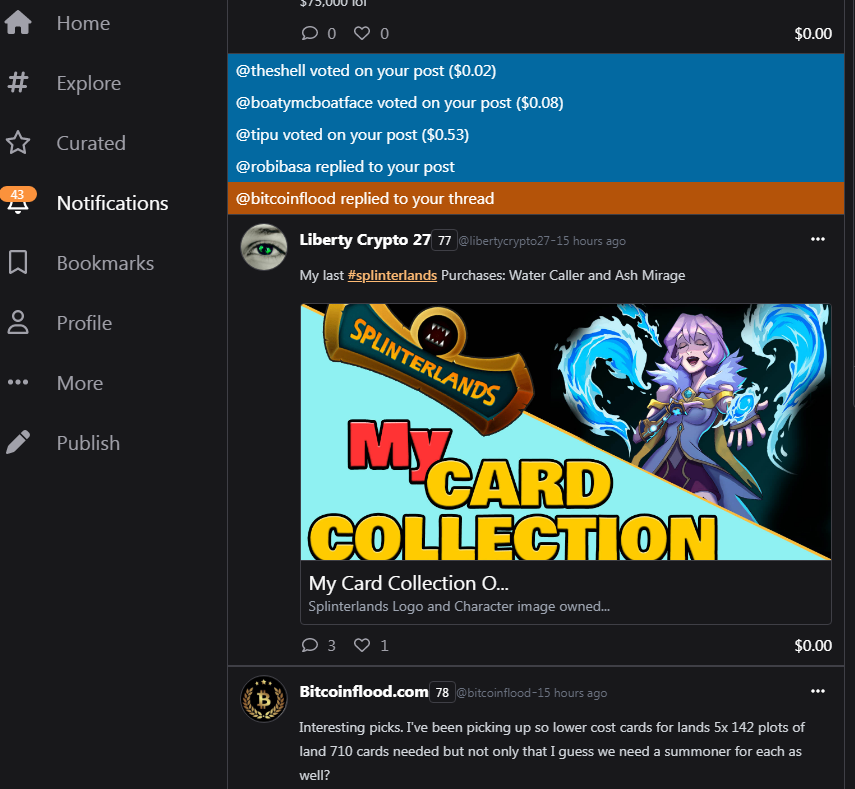855x789 pixels.
Task: Like the top post with 0 hearts
Action: [362, 33]
